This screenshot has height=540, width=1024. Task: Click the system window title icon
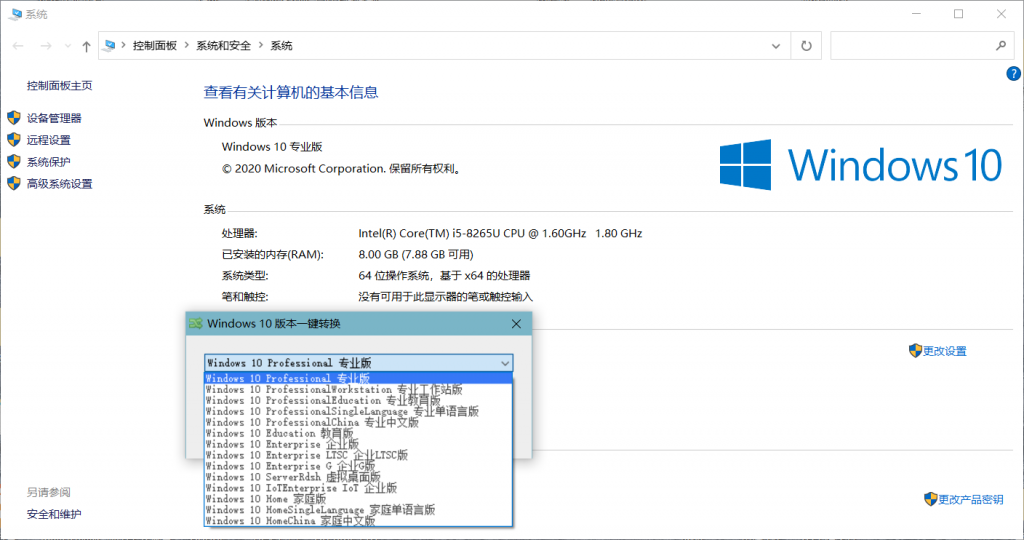15,14
